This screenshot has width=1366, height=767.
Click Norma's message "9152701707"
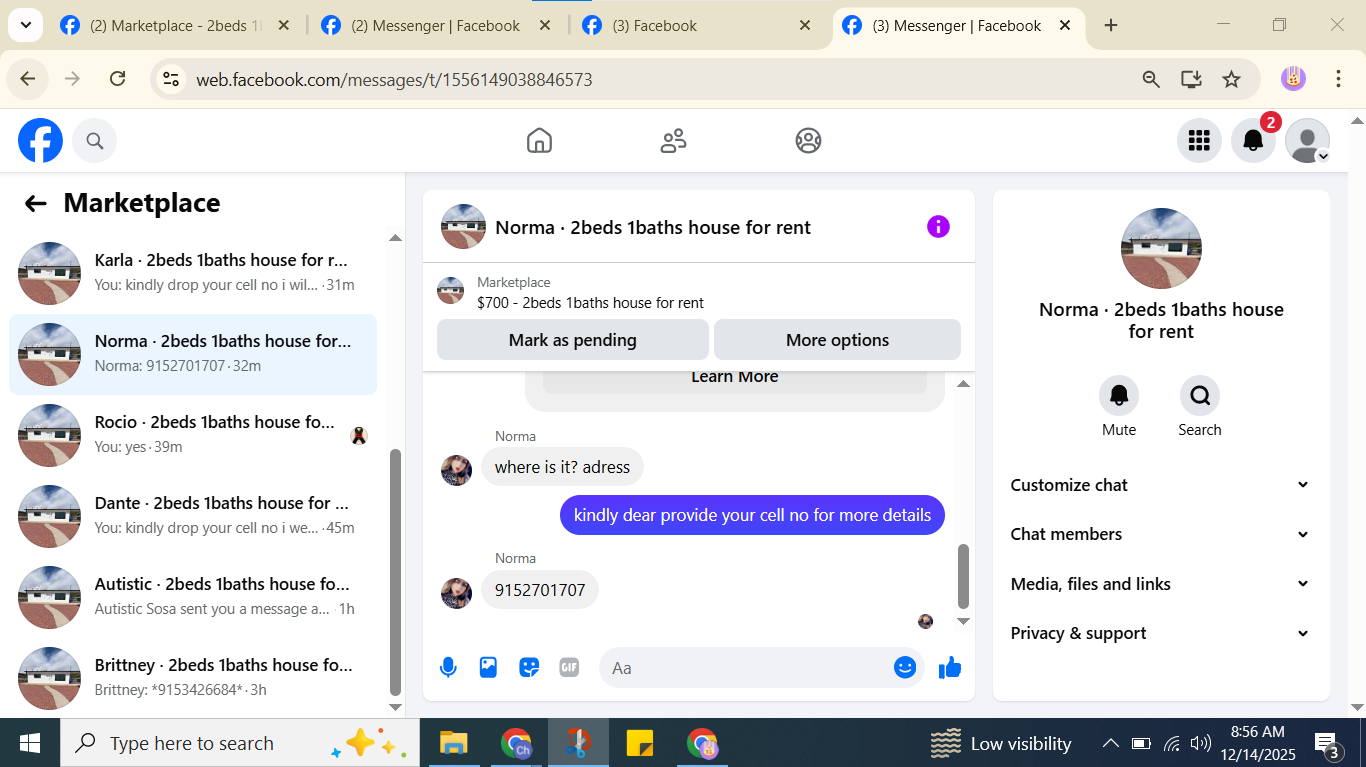540,590
